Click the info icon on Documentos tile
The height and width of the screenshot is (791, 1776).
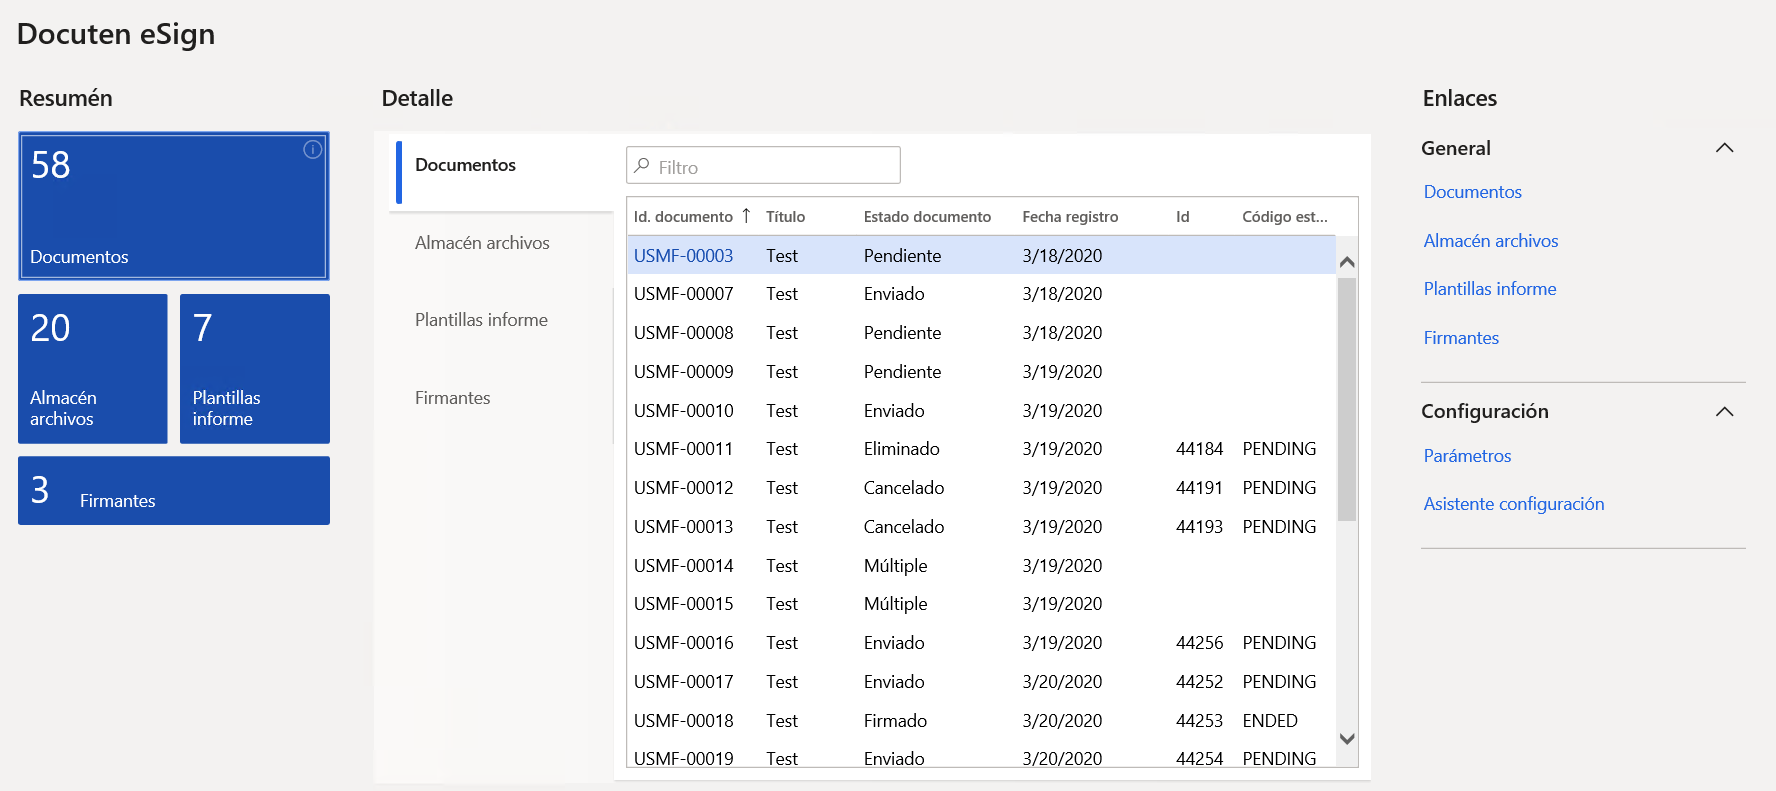pyautogui.click(x=313, y=149)
